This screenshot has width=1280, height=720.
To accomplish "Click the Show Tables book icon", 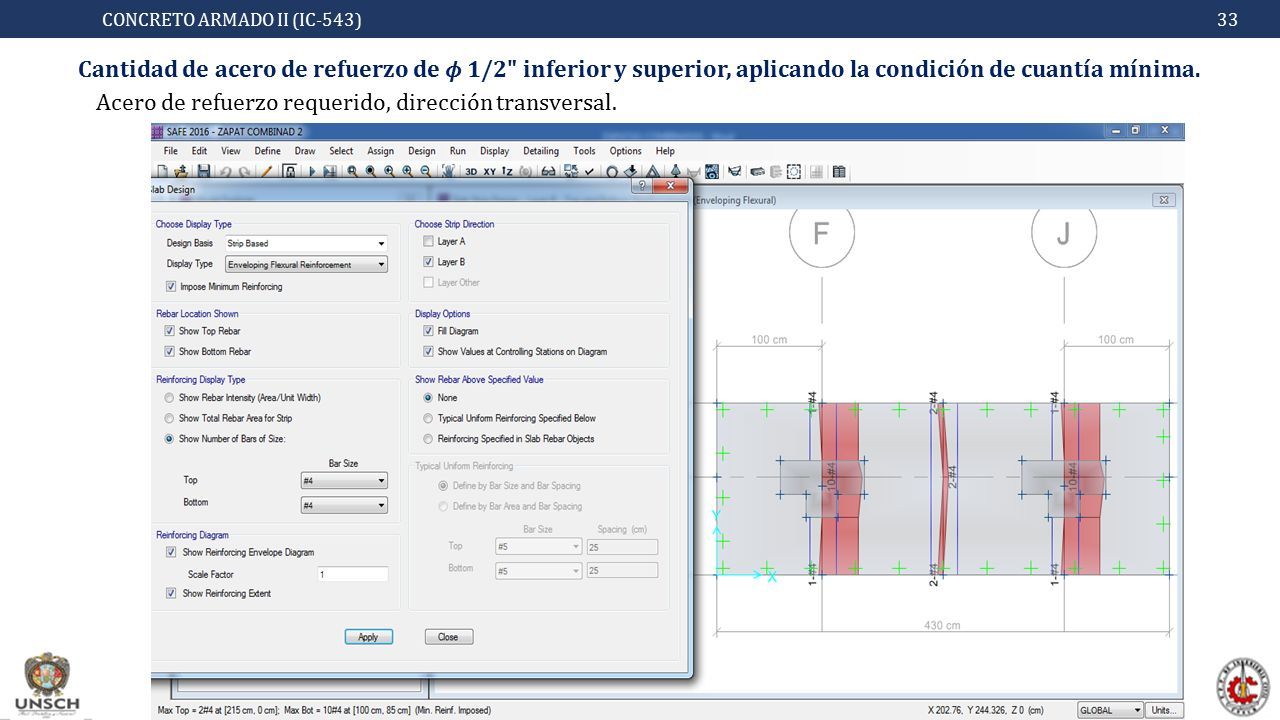I will [838, 171].
